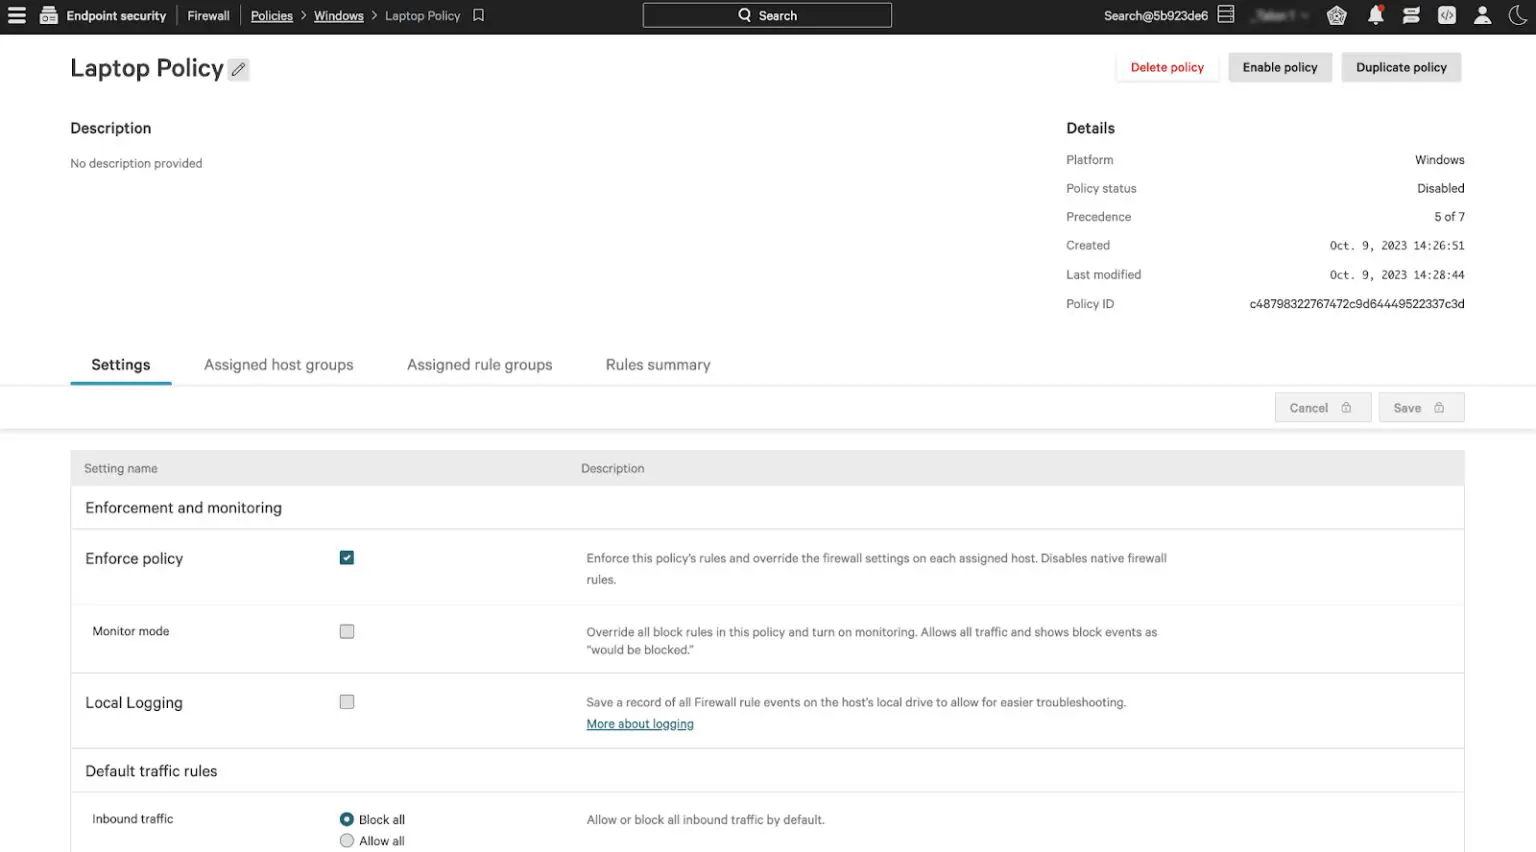Viewport: 1536px width, 852px height.
Task: Edit the Laptop Policy name with pencil icon
Action: coord(237,69)
